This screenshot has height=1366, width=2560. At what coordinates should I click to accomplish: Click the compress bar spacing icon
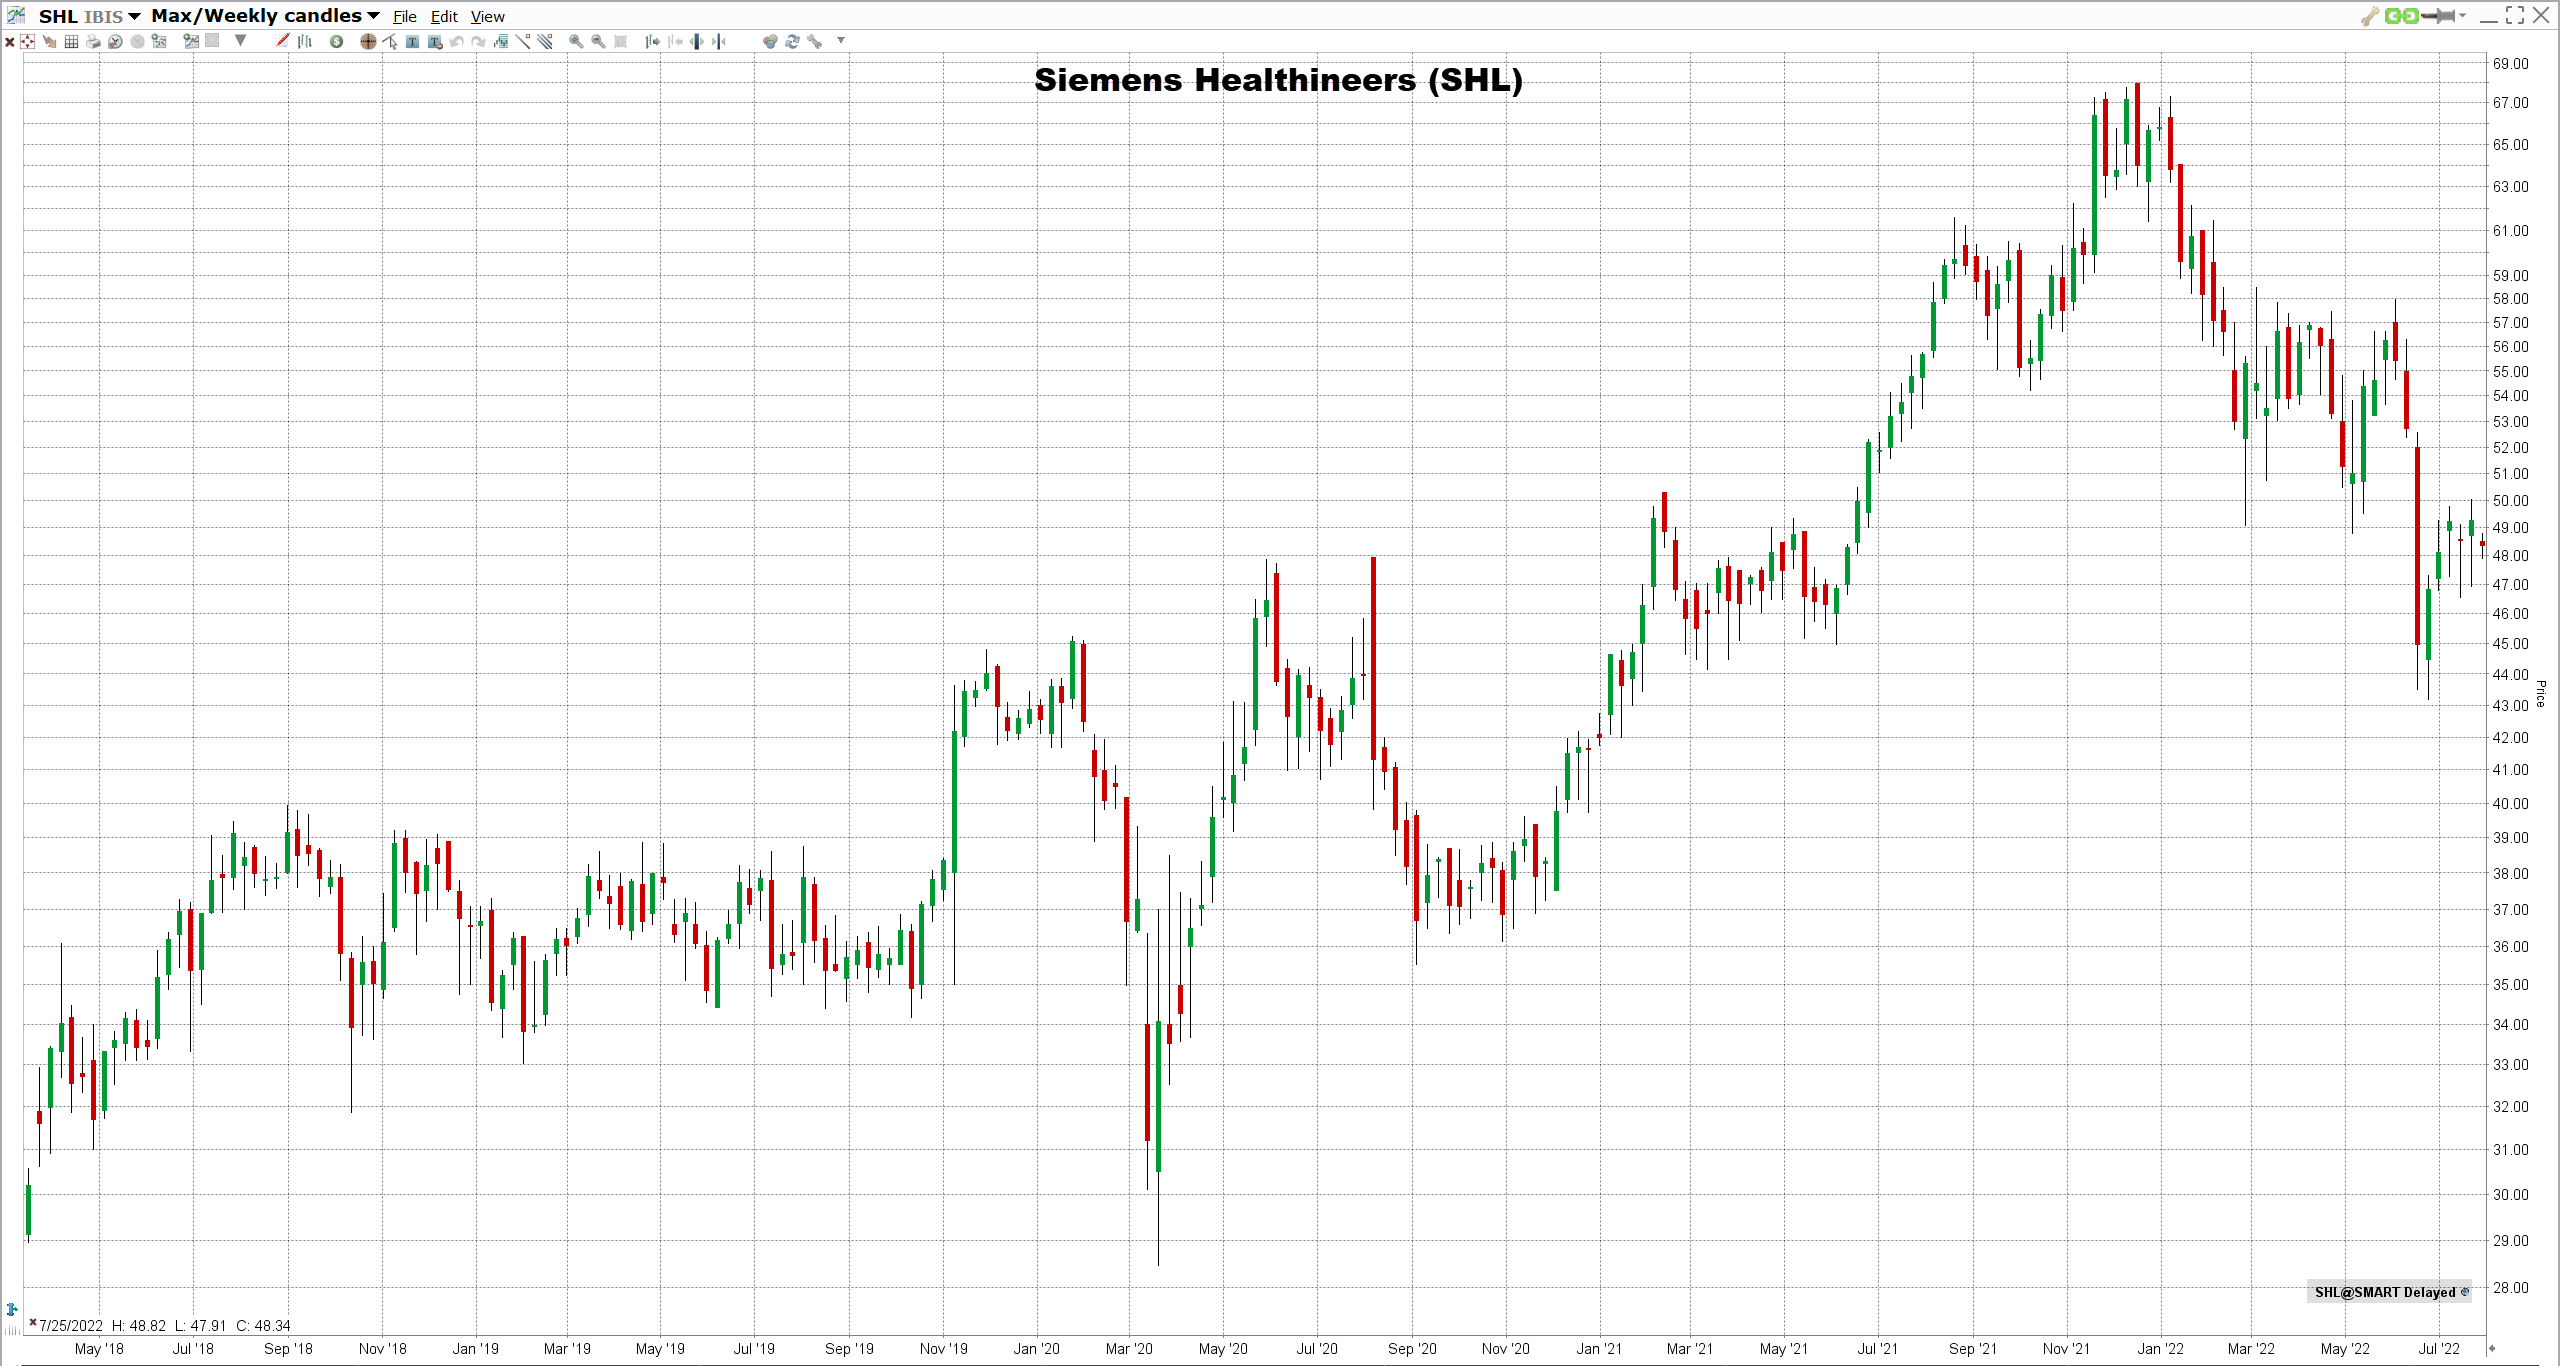click(719, 42)
